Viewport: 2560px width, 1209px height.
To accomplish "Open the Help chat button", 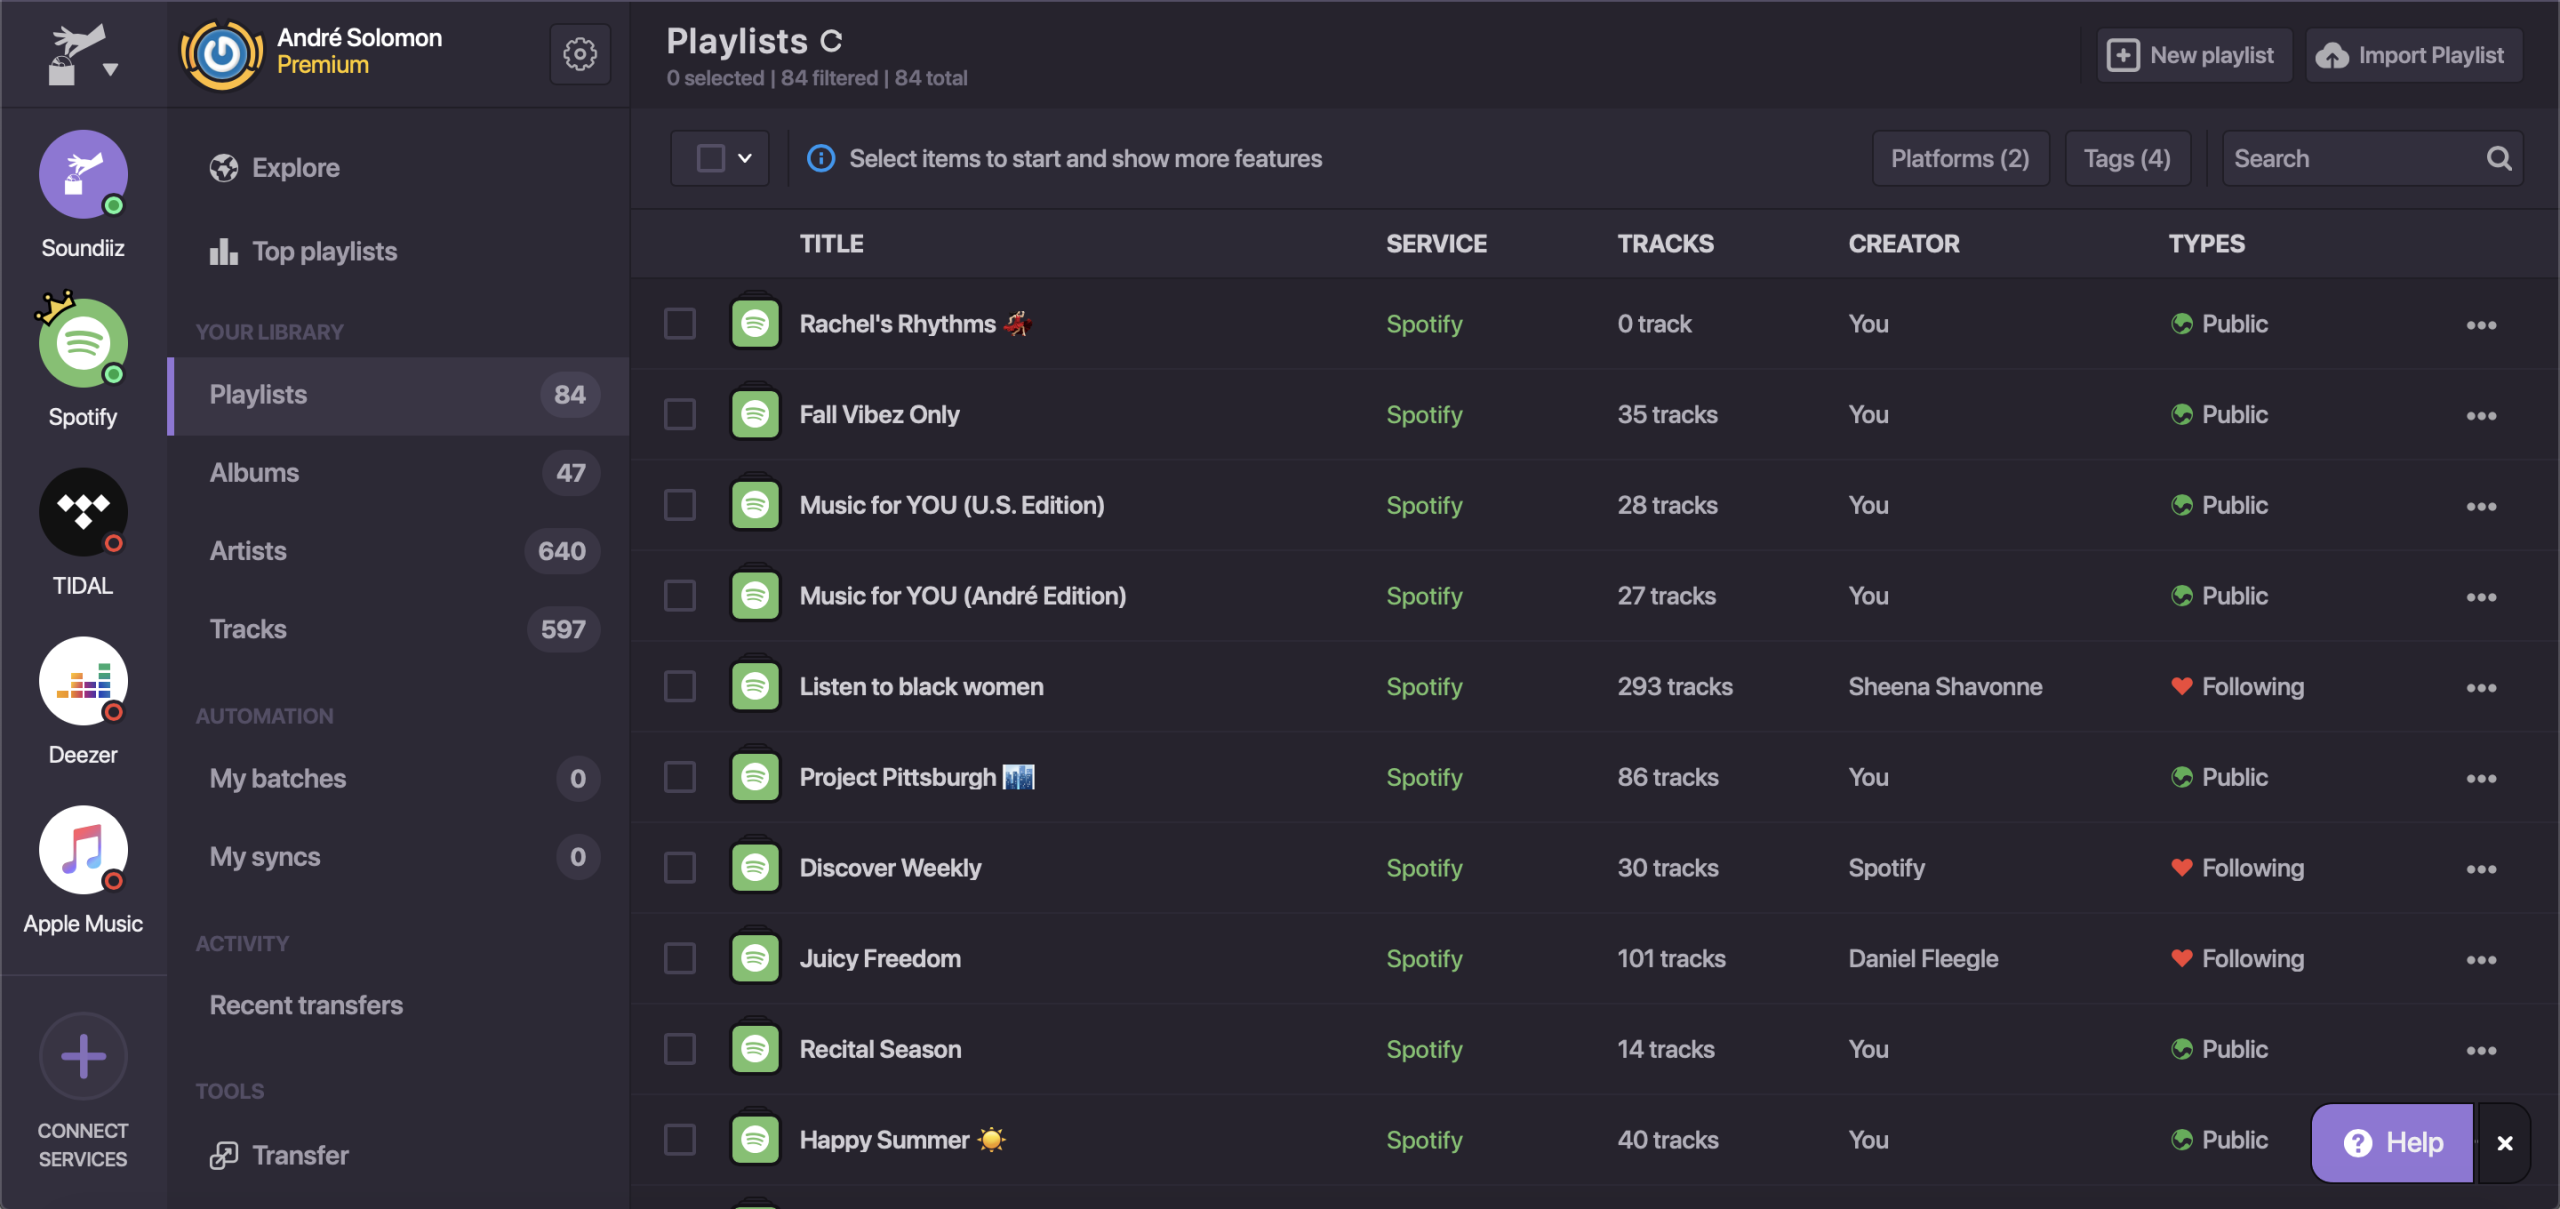I will click(2393, 1142).
